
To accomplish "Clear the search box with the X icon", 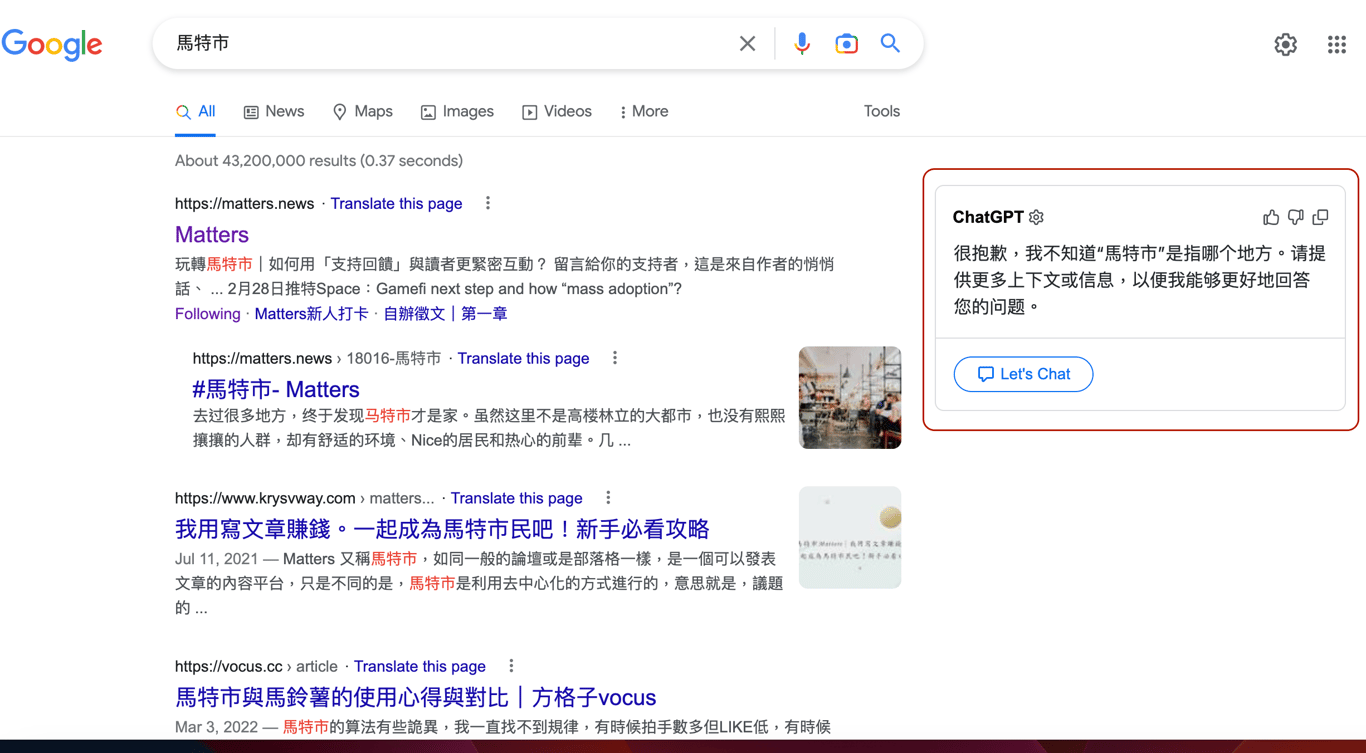I will tap(747, 44).
